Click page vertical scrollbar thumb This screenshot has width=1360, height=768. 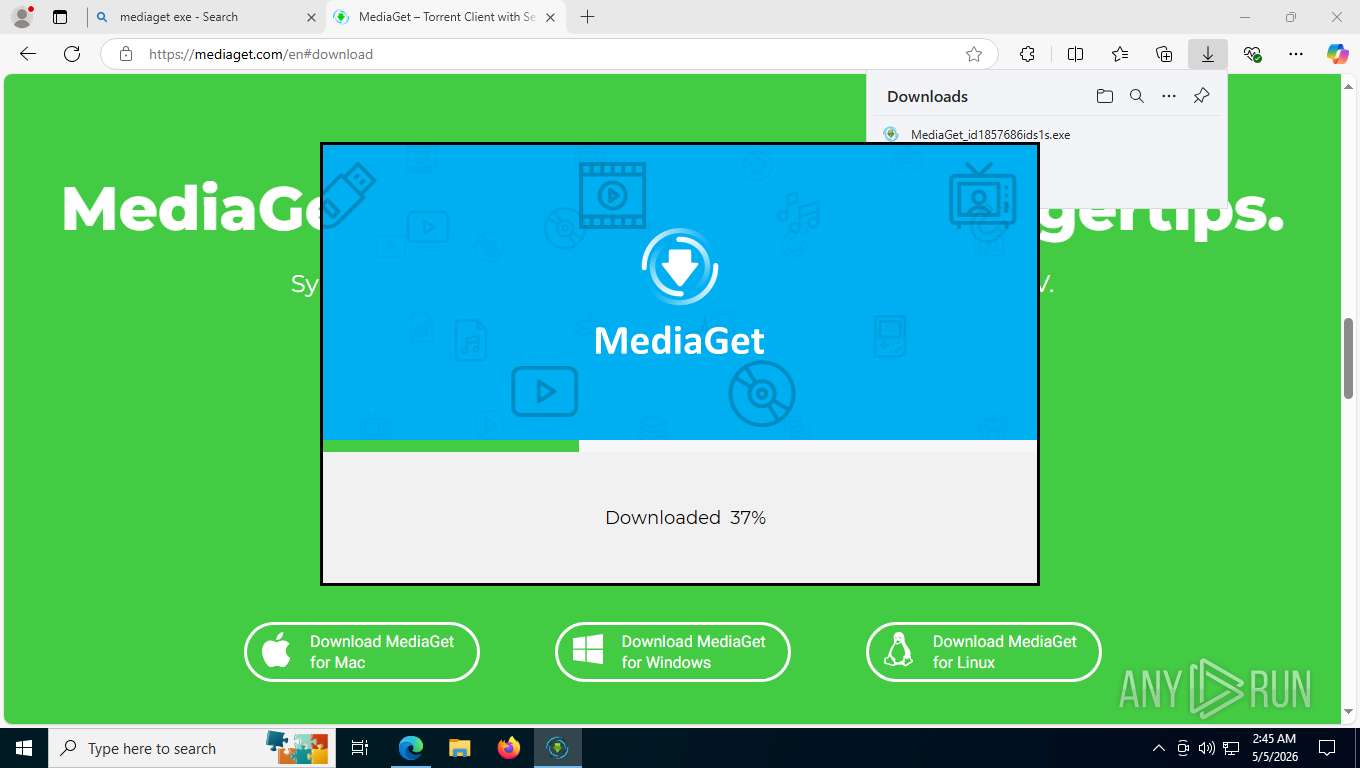coord(1349,356)
